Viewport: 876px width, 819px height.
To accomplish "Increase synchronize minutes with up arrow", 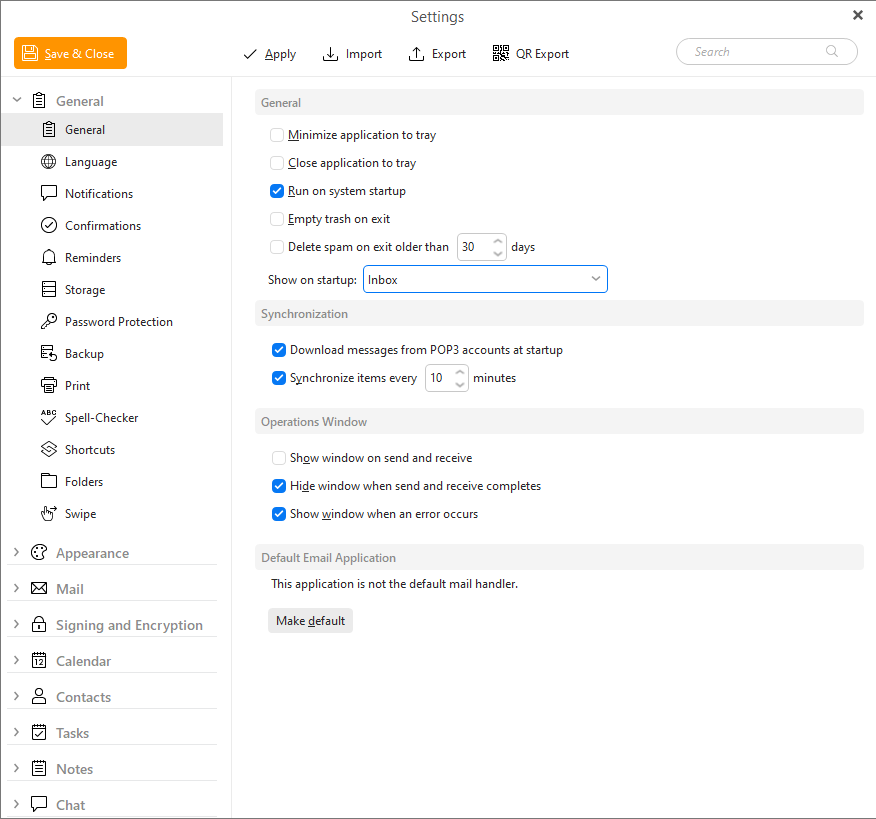I will [460, 373].
